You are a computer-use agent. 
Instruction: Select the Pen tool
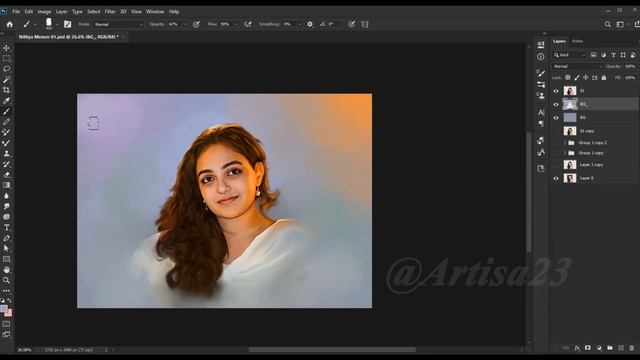(x=7, y=238)
